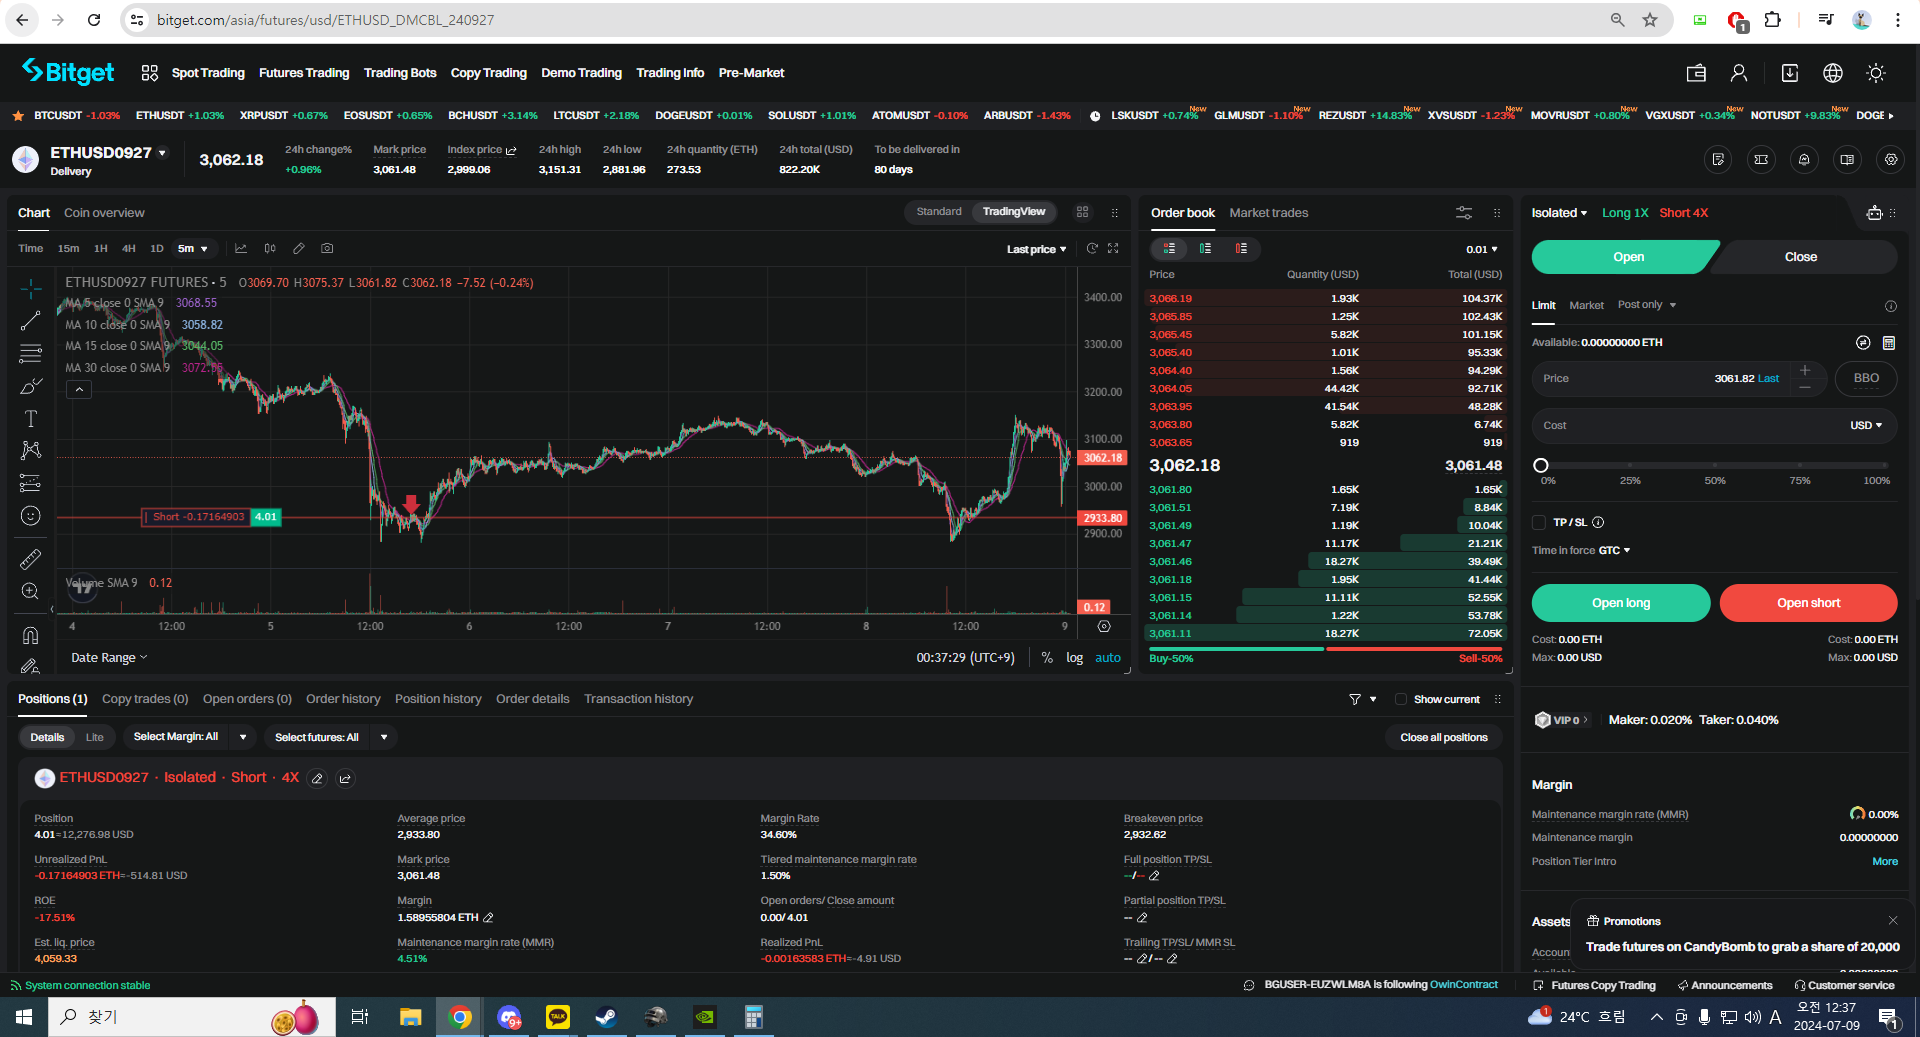Set cost slider to 100% mark
The height and width of the screenshot is (1037, 1920).
click(1884, 466)
